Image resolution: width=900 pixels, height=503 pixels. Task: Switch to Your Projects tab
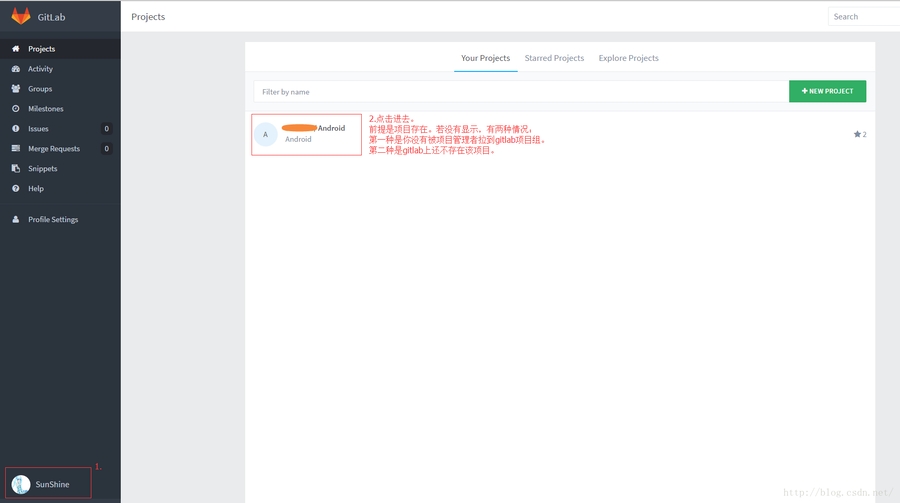(485, 58)
